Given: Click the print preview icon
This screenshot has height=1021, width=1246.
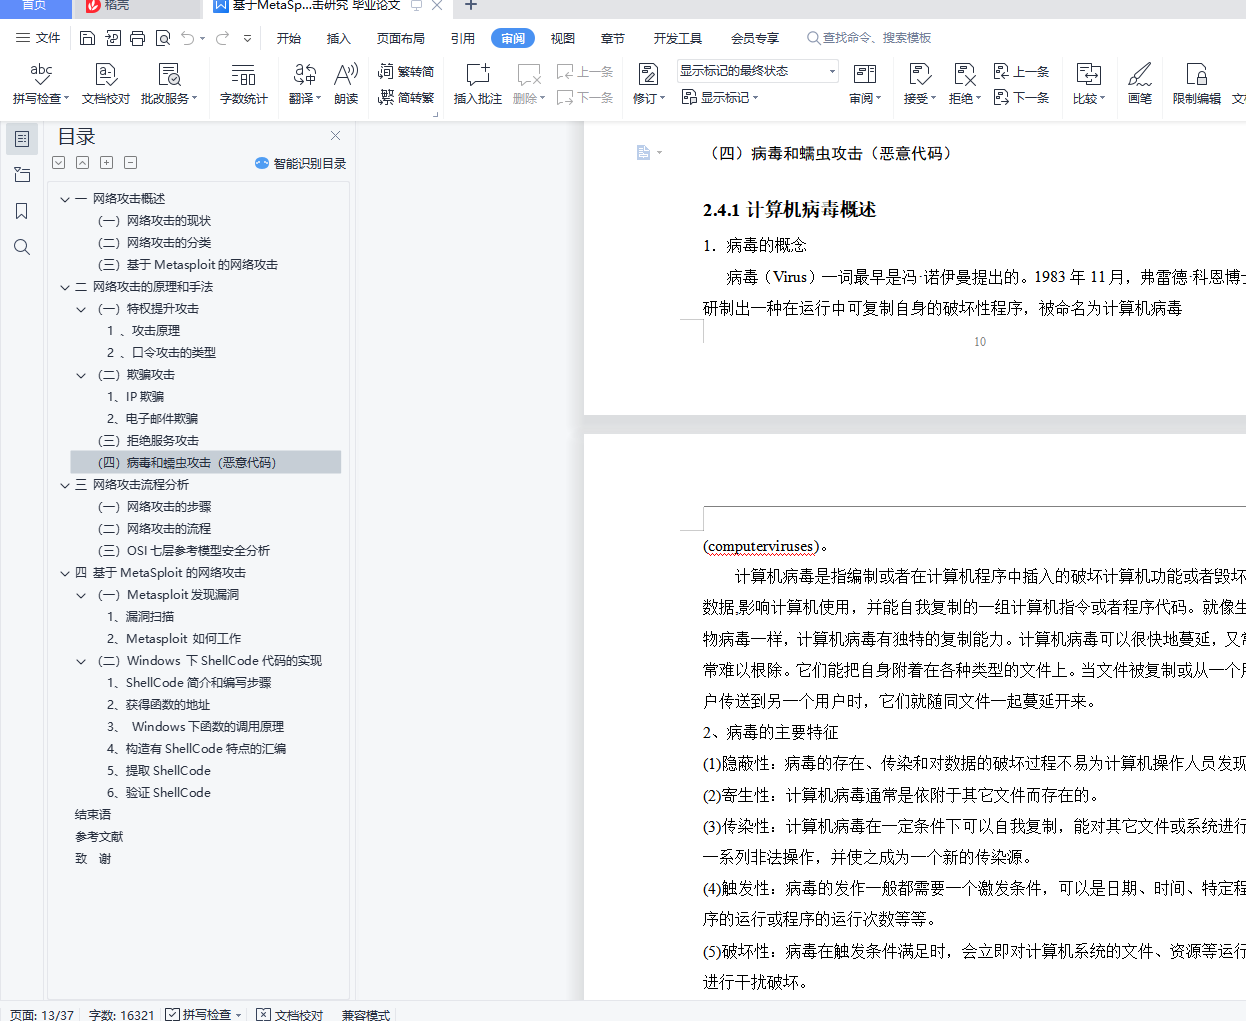Looking at the screenshot, I should pos(163,38).
